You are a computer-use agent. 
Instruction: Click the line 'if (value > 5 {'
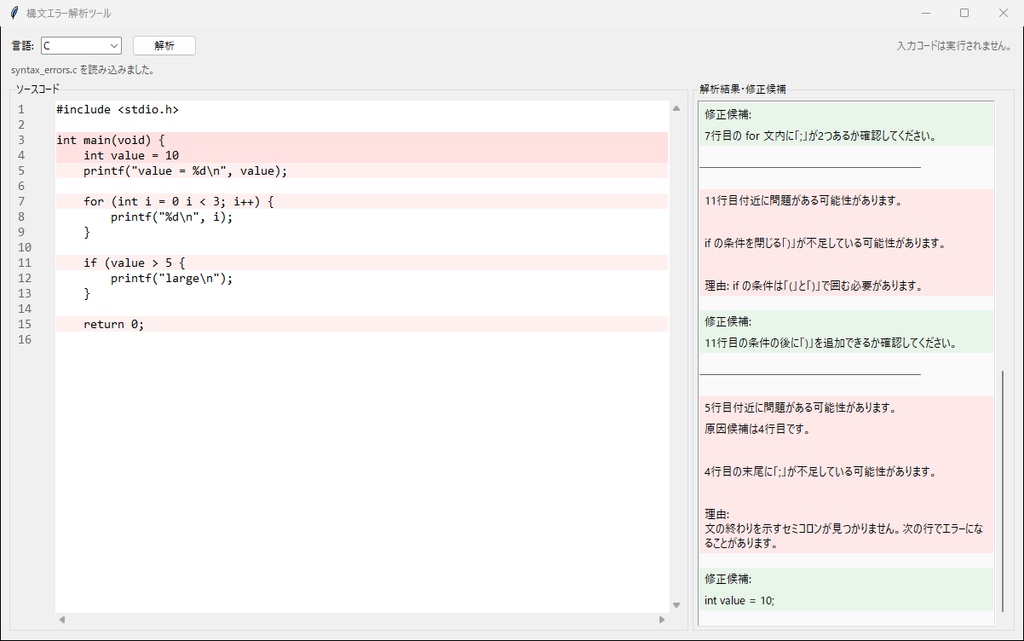(x=134, y=263)
